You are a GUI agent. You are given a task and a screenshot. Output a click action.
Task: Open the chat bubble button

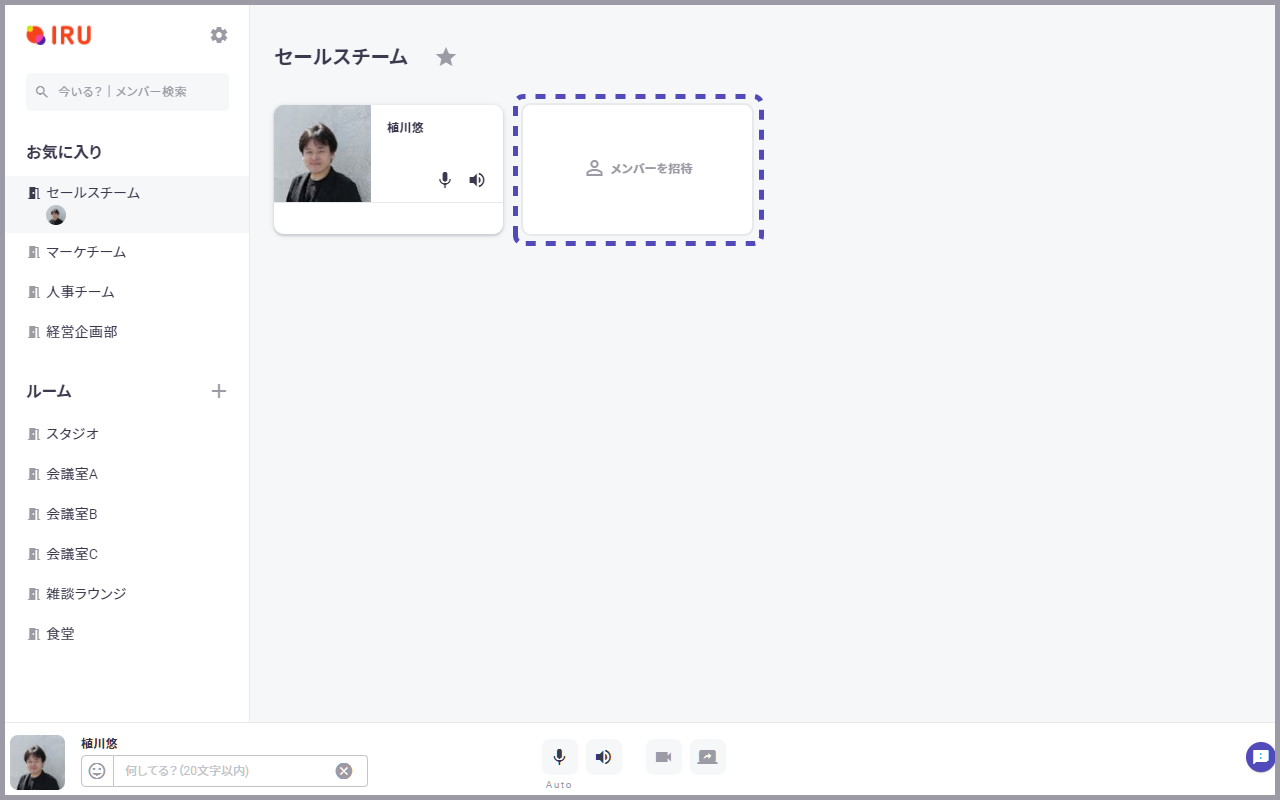tap(1261, 757)
